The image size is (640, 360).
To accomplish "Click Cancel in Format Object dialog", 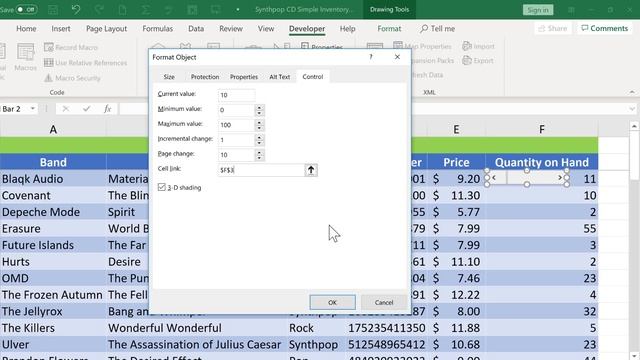I will pyautogui.click(x=384, y=302).
